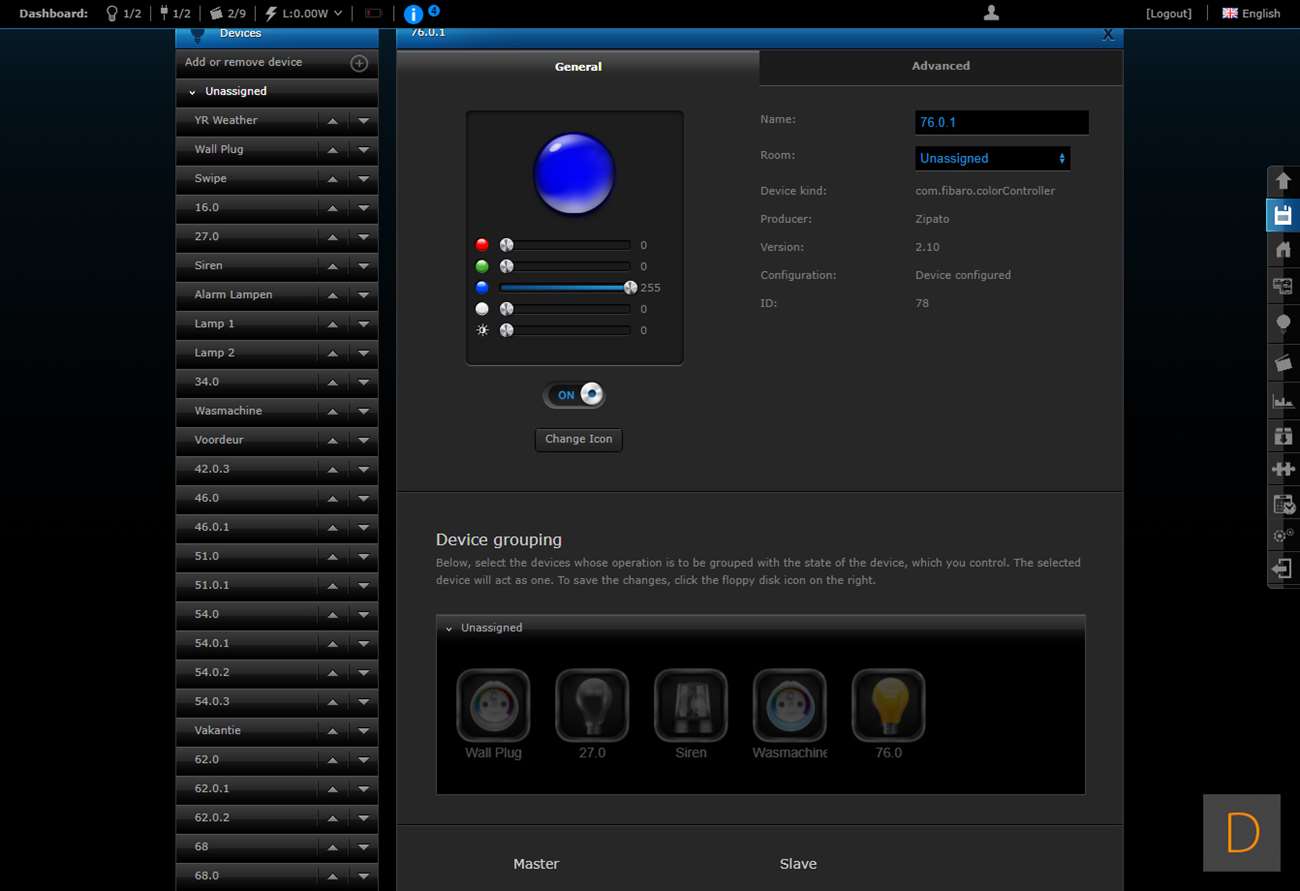Select Wall Plug in device grouping
The image size is (1300, 891).
point(493,705)
